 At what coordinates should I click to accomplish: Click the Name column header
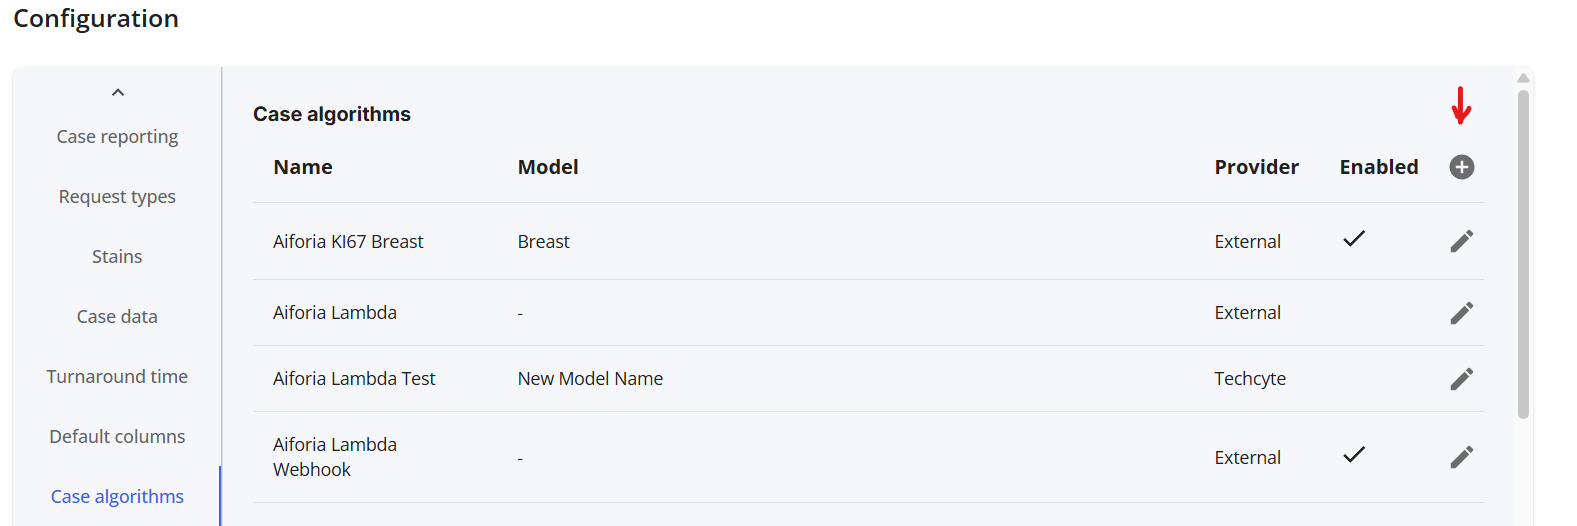pyautogui.click(x=303, y=167)
